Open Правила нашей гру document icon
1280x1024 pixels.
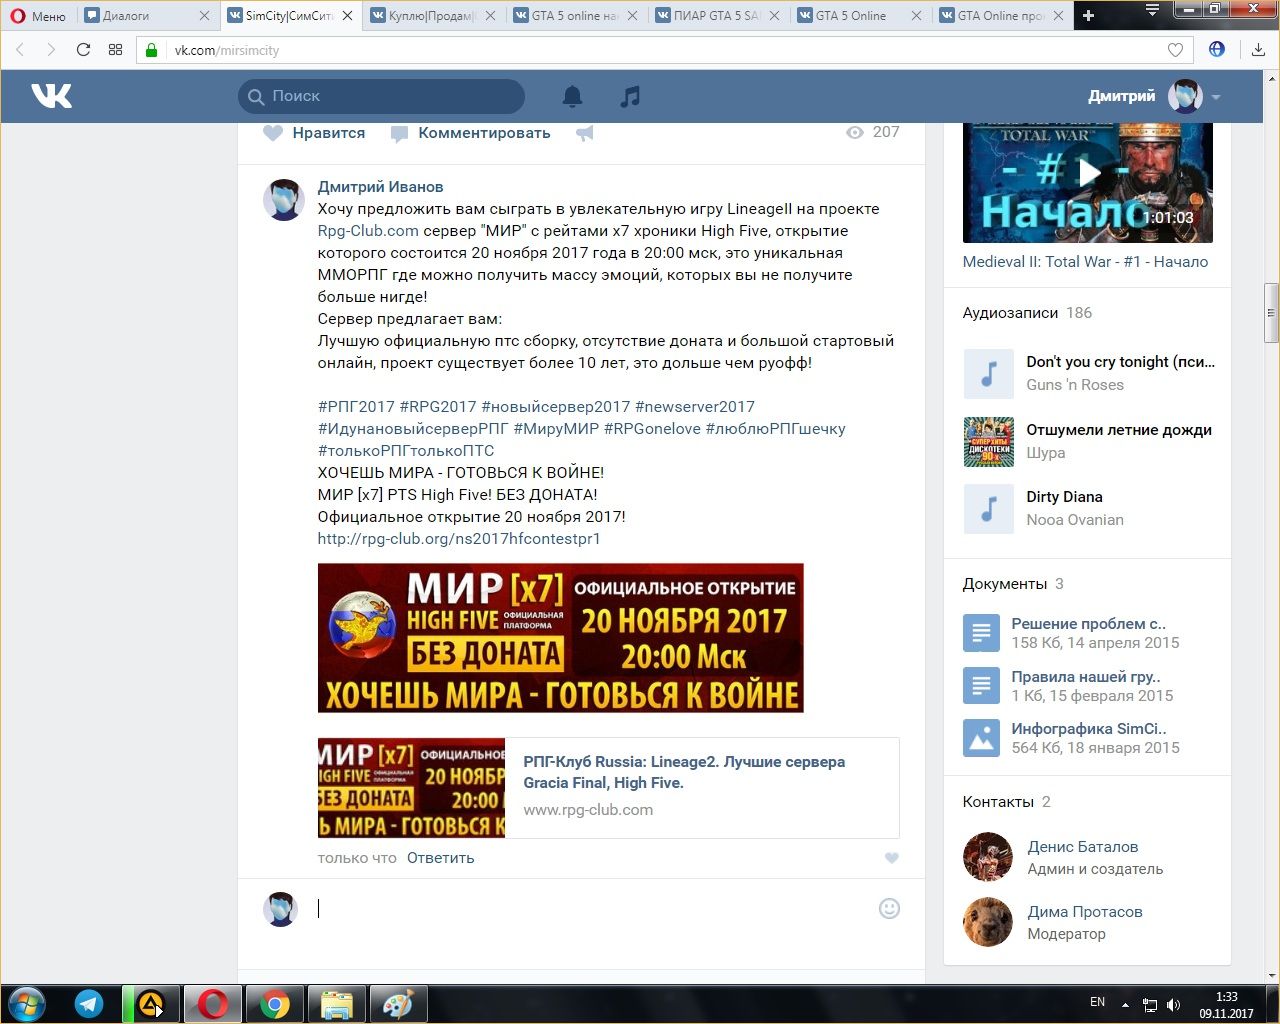pyautogui.click(x=981, y=686)
